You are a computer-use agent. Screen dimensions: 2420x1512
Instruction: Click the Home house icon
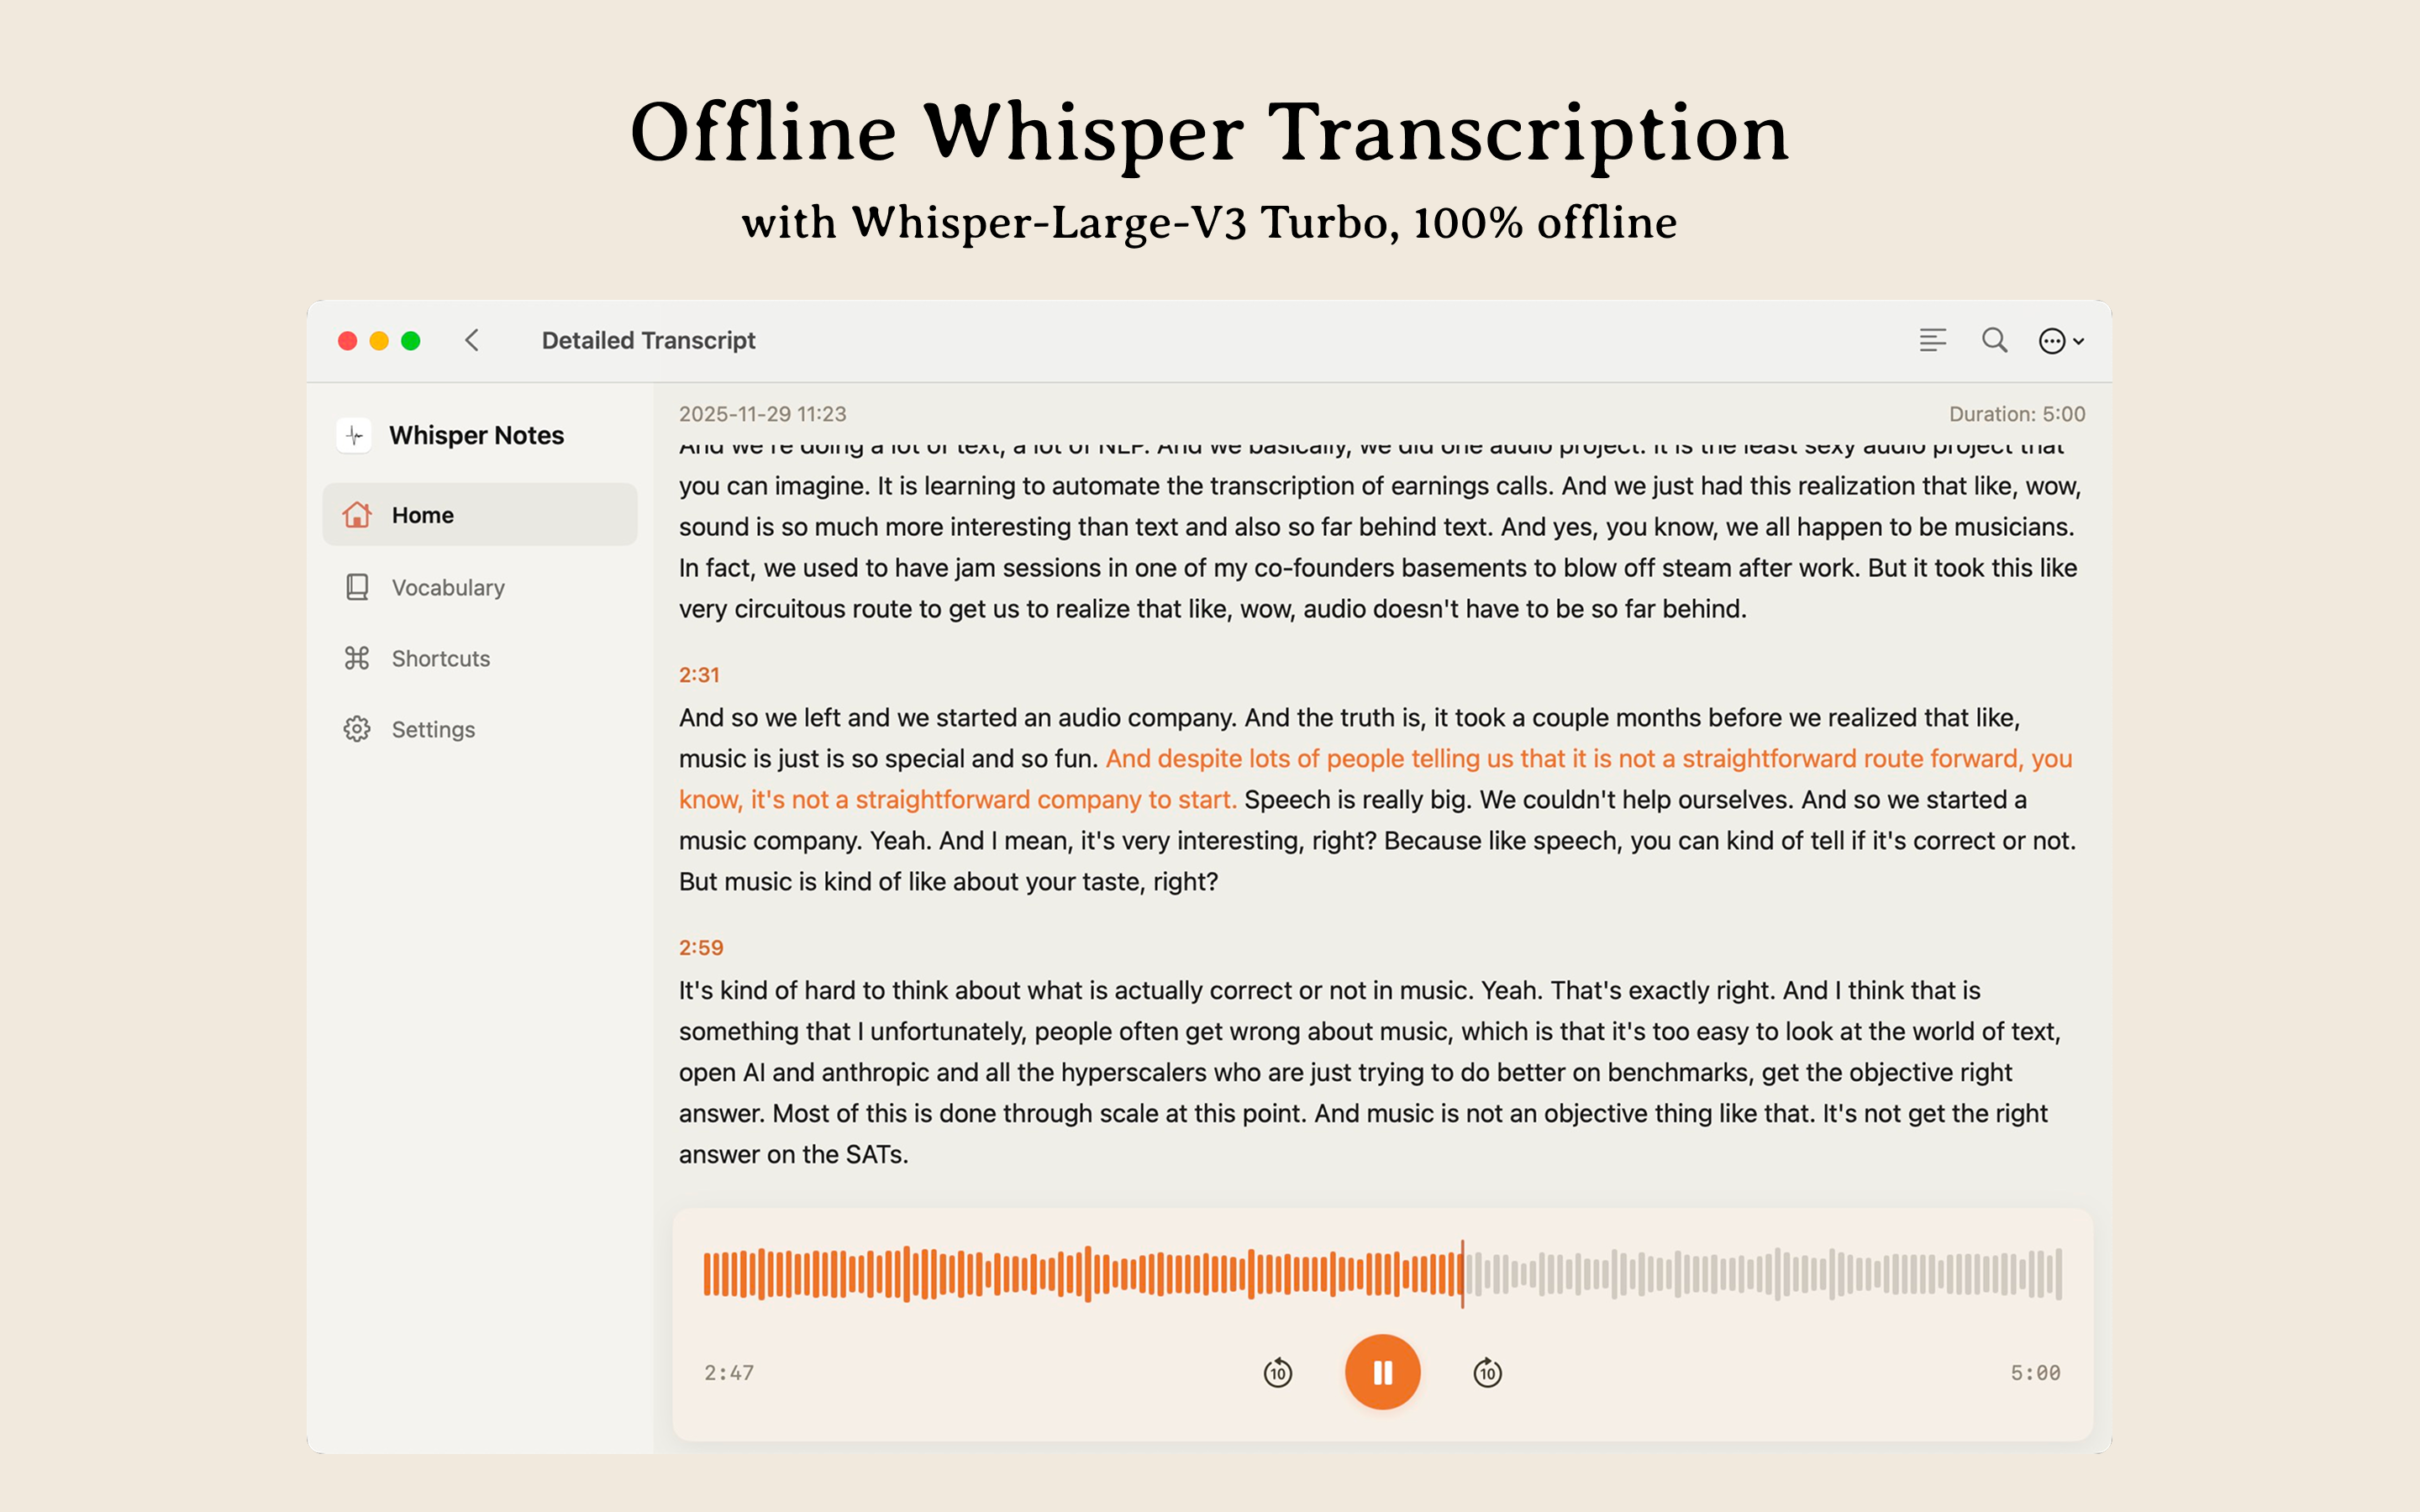[357, 514]
